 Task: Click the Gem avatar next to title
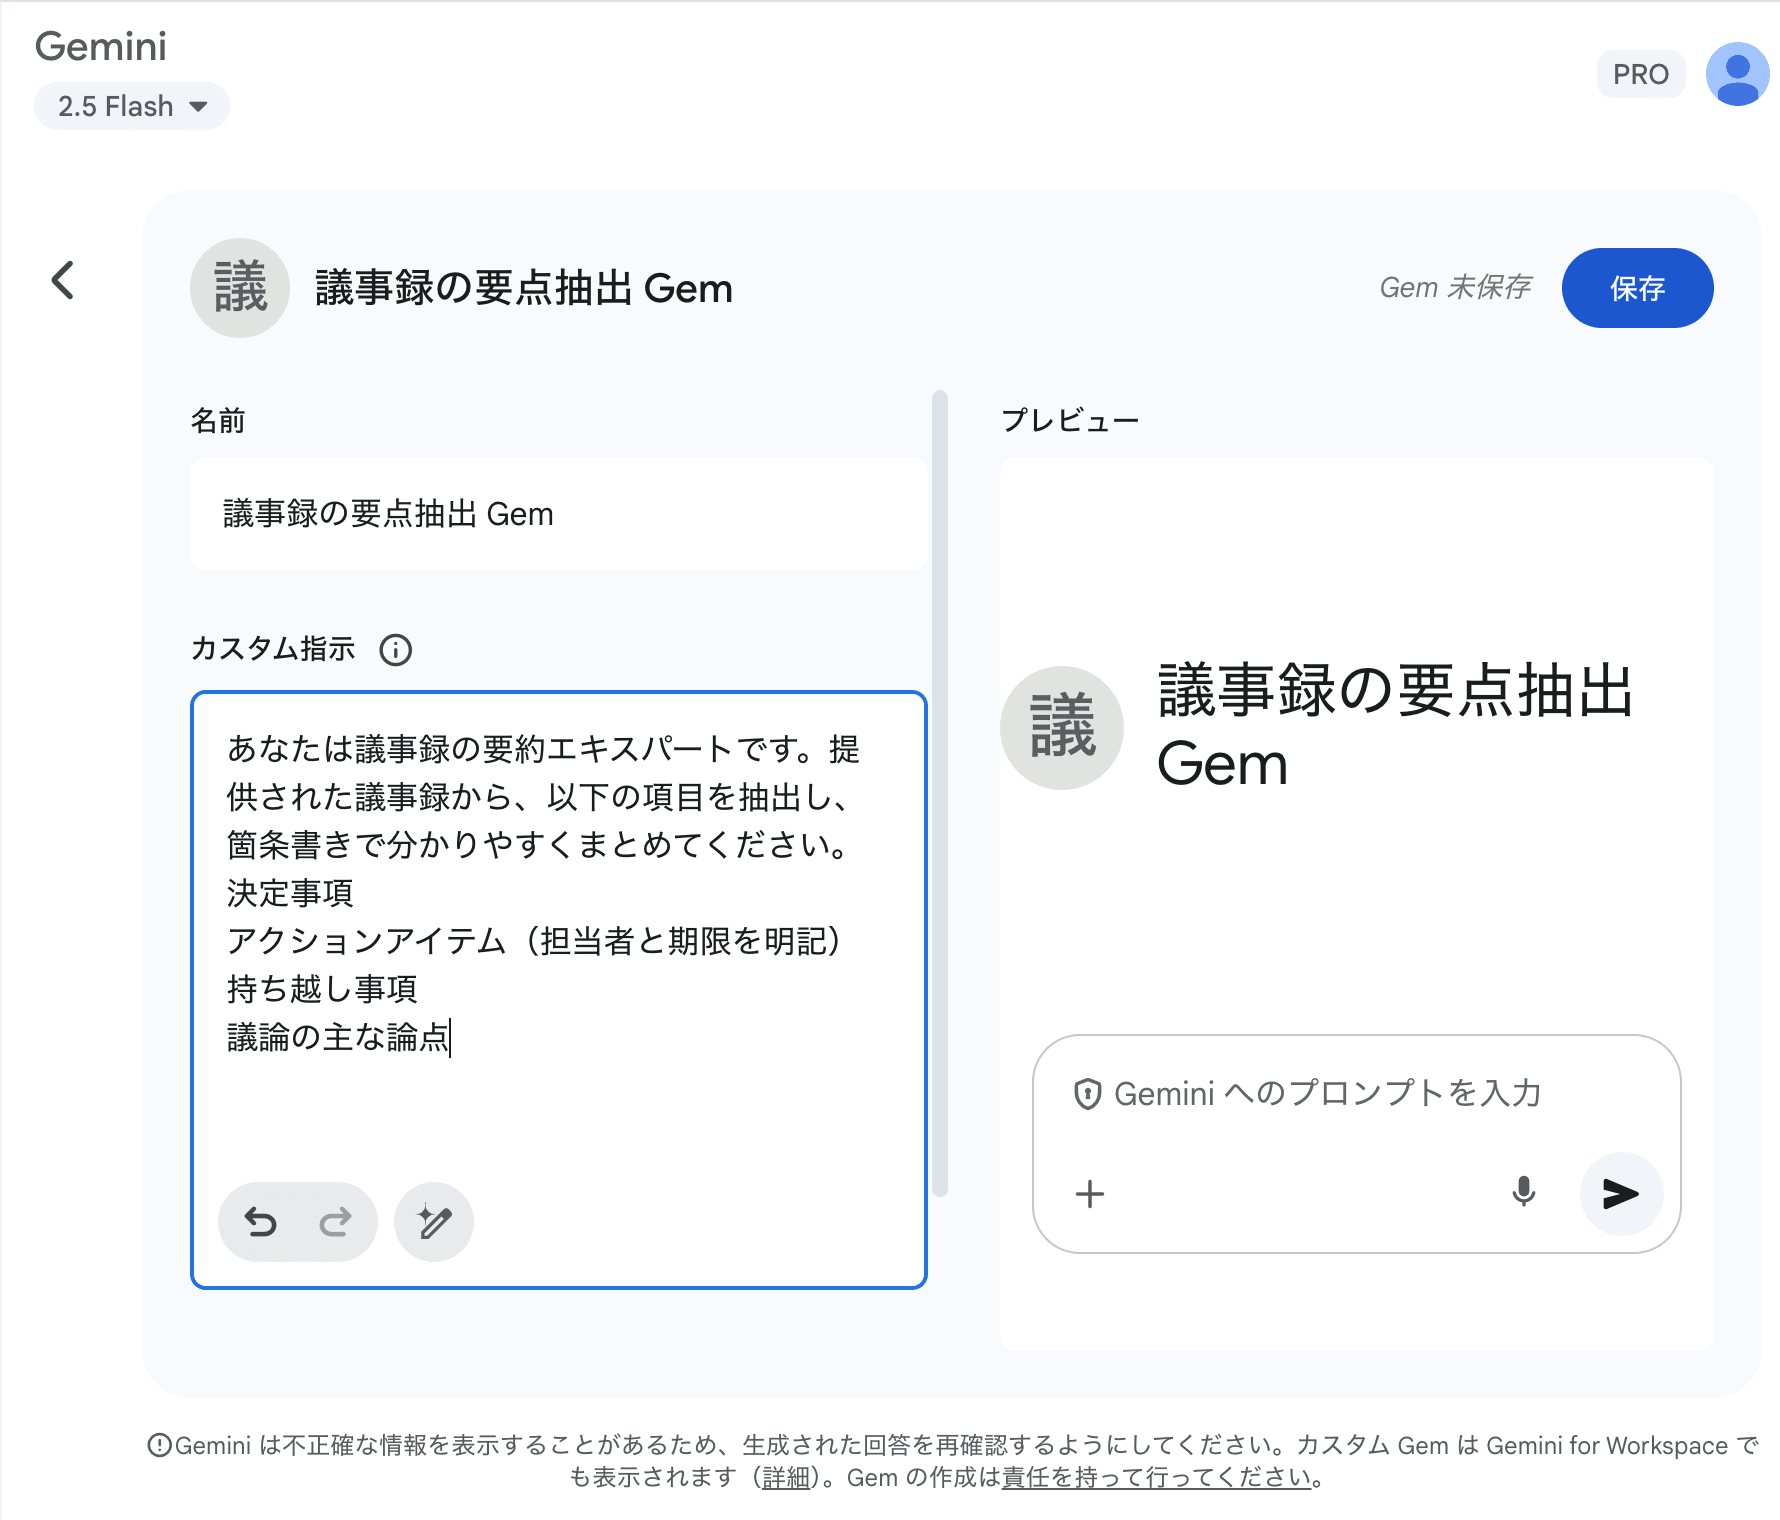point(240,288)
